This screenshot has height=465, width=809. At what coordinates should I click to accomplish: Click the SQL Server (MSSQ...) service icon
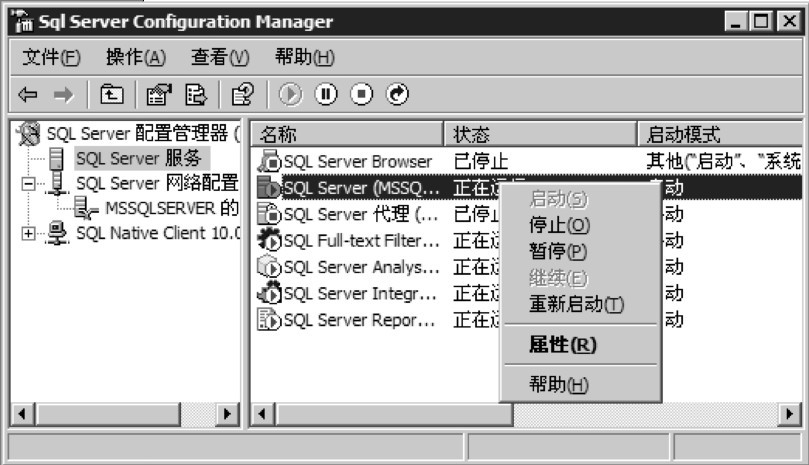coord(269,188)
